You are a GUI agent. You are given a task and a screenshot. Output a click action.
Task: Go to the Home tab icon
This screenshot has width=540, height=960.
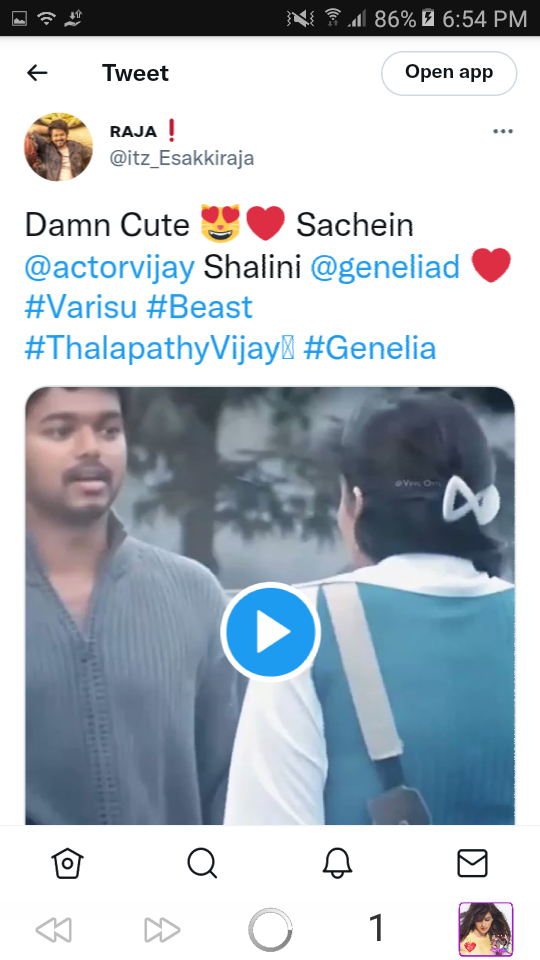[67, 864]
